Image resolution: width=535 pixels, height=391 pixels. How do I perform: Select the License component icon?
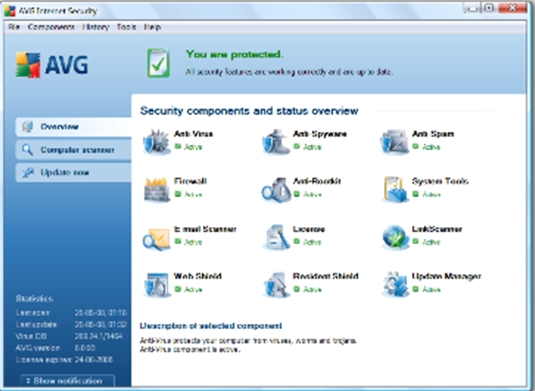(x=276, y=237)
